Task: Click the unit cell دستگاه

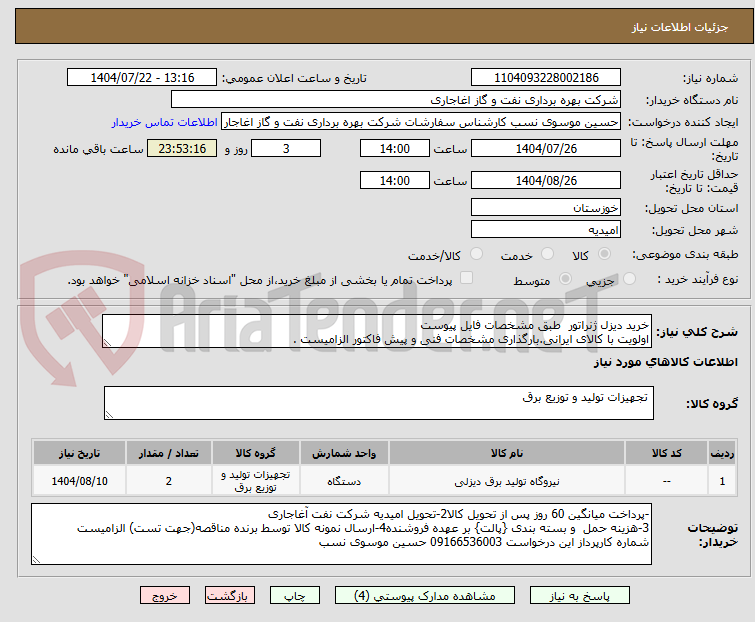Action: tap(344, 481)
